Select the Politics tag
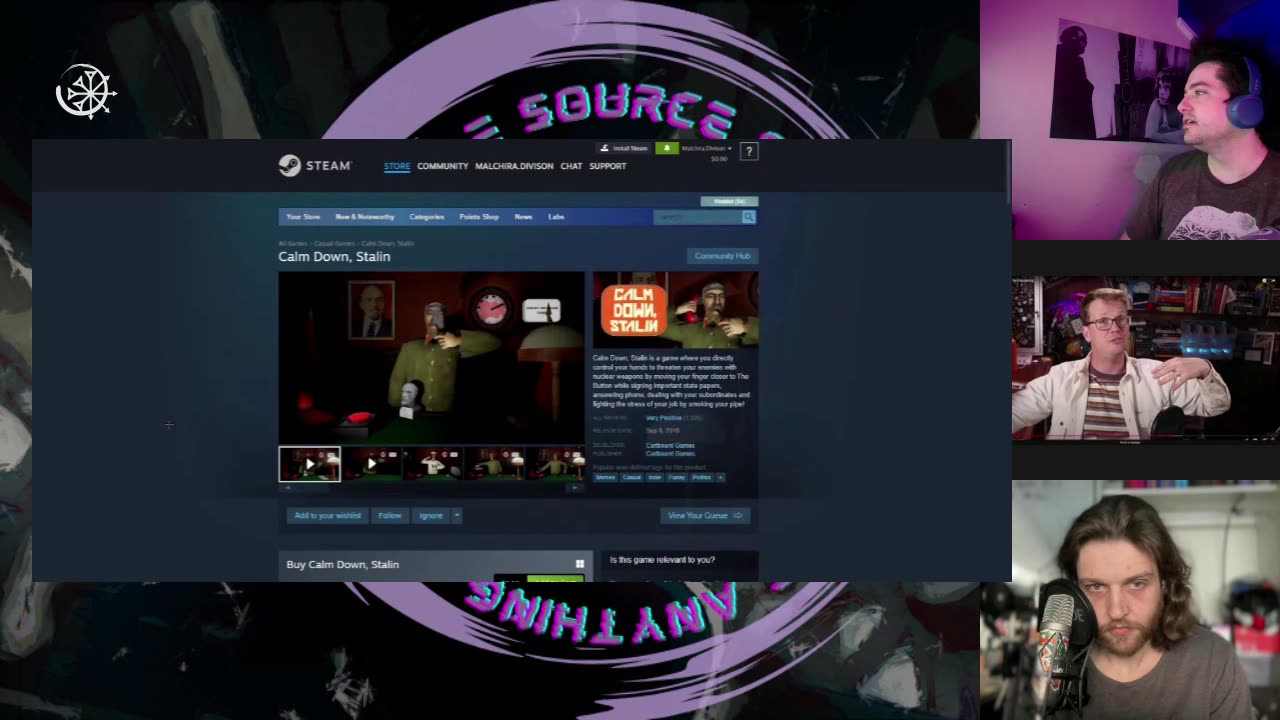The image size is (1280, 720). (x=701, y=477)
